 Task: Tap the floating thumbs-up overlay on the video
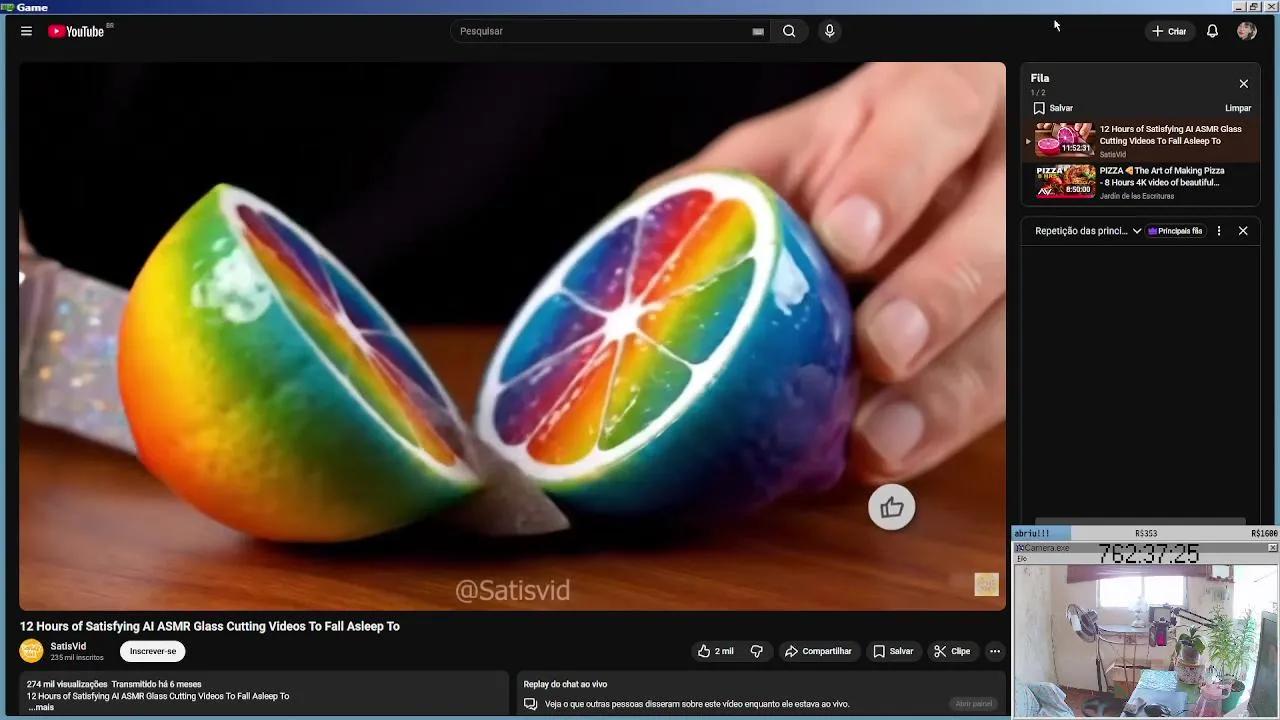(891, 507)
